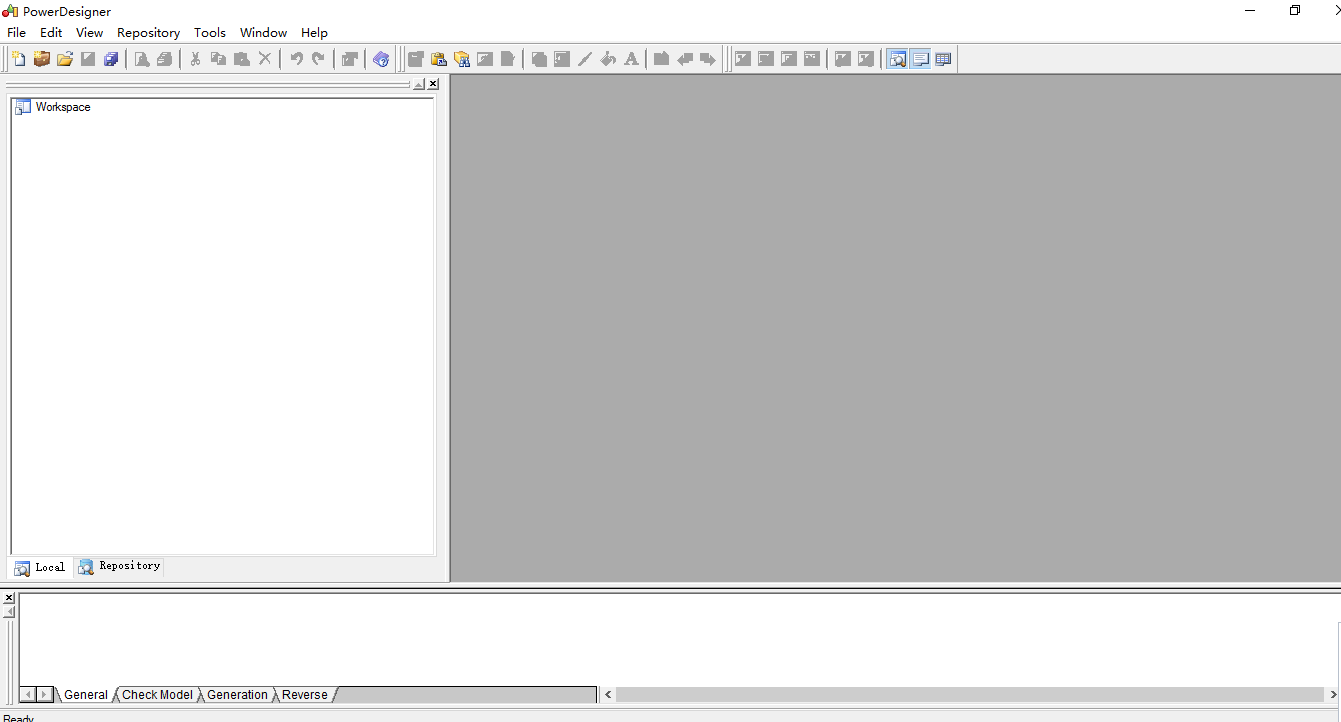The height and width of the screenshot is (722, 1341).
Task: Click the output horizontal scrollbar left arrow
Action: 607,694
